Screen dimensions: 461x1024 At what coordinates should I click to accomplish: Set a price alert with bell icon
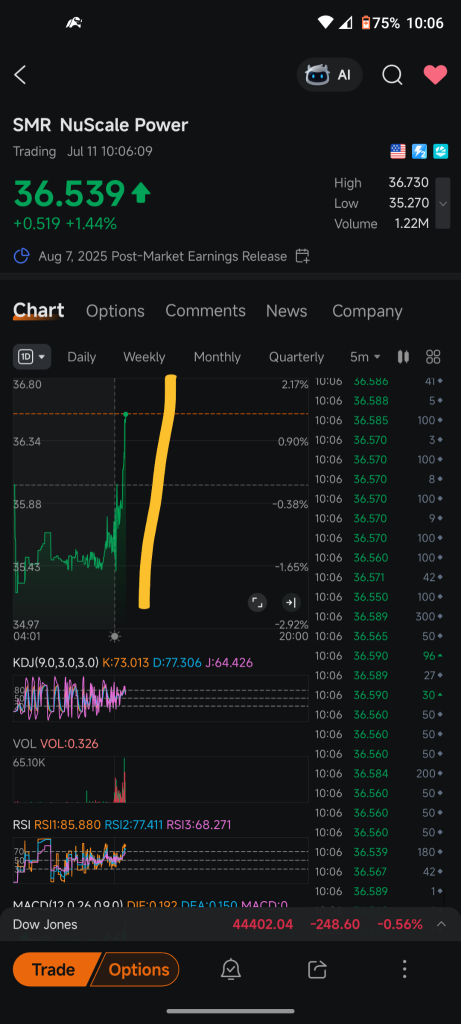coord(230,969)
